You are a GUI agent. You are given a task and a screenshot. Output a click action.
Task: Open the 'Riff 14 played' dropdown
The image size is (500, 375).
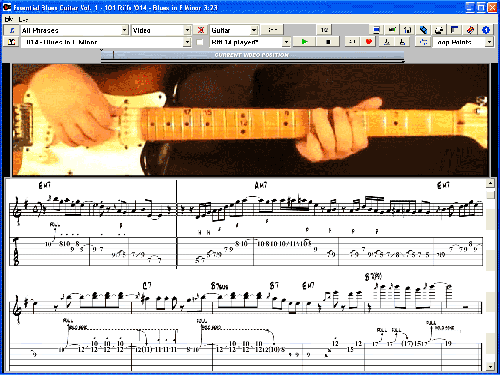pyautogui.click(x=286, y=42)
